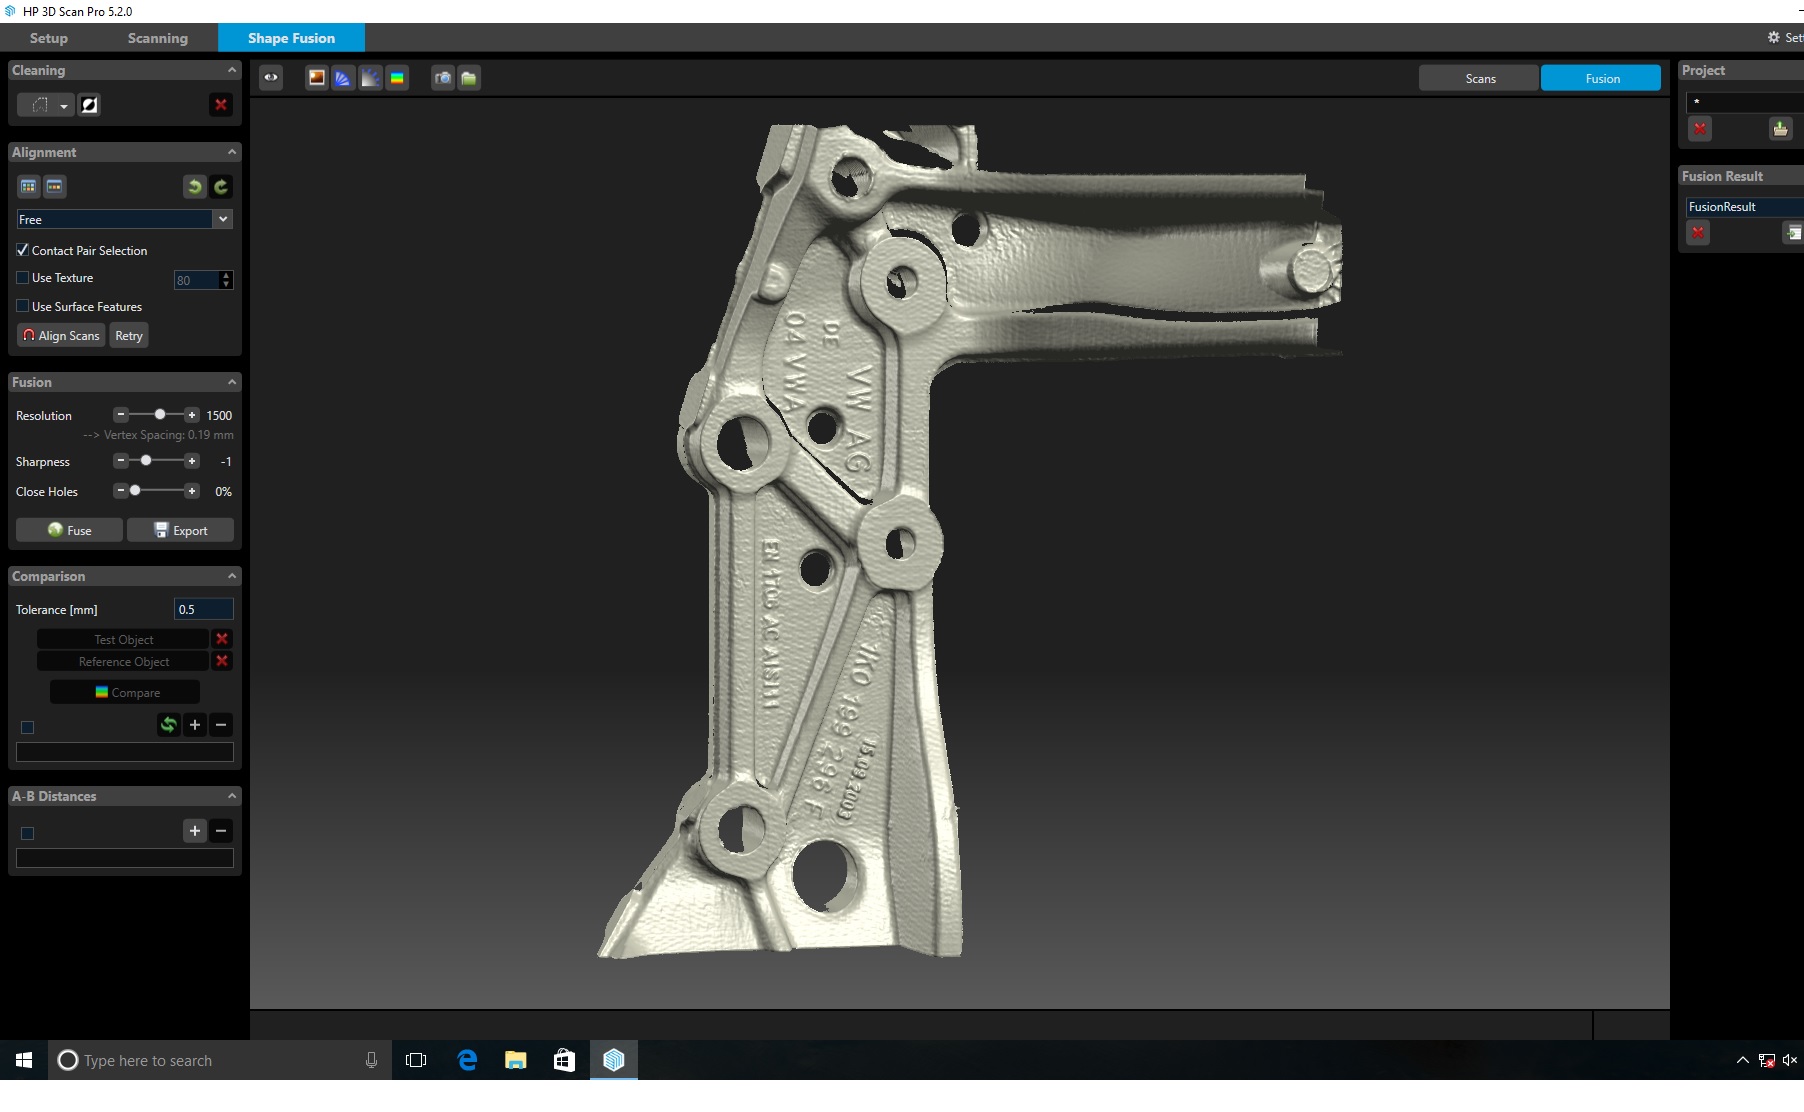Click the Test Object slot
The height and width of the screenshot is (1112, 1804).
(123, 639)
